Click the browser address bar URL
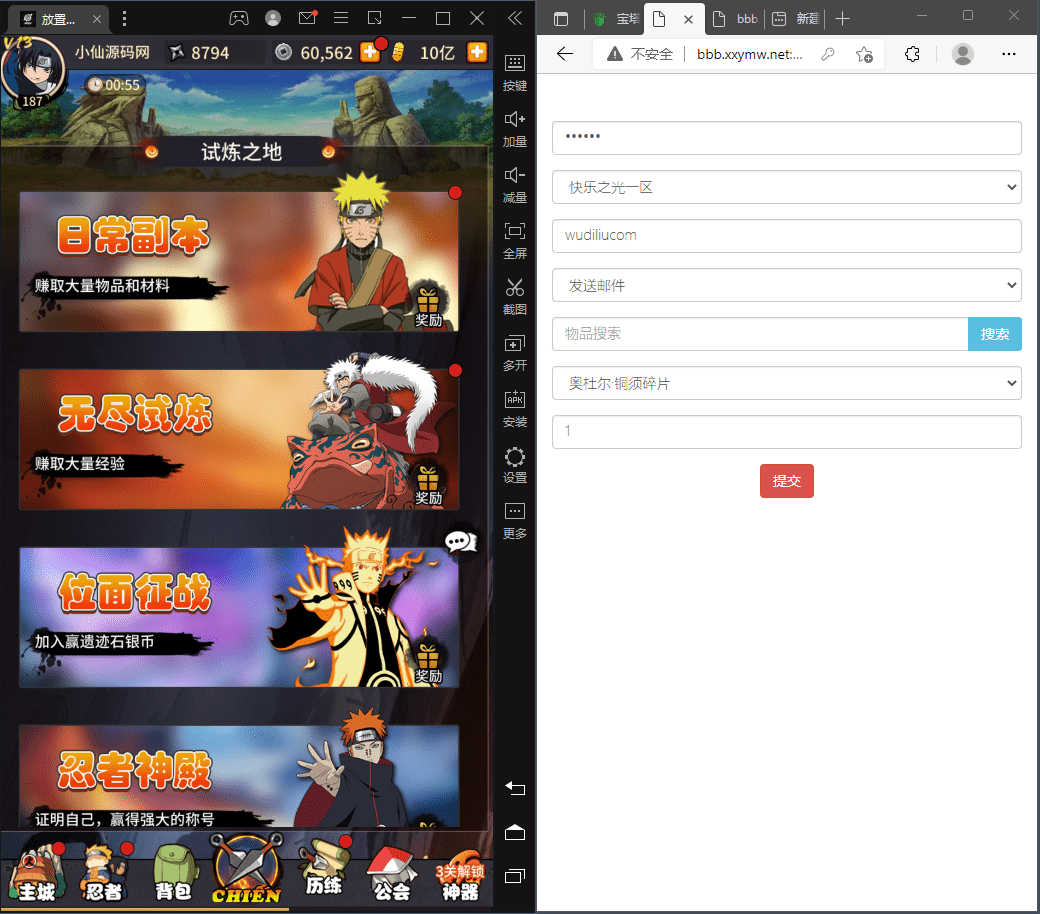Image resolution: width=1040 pixels, height=914 pixels. (749, 54)
